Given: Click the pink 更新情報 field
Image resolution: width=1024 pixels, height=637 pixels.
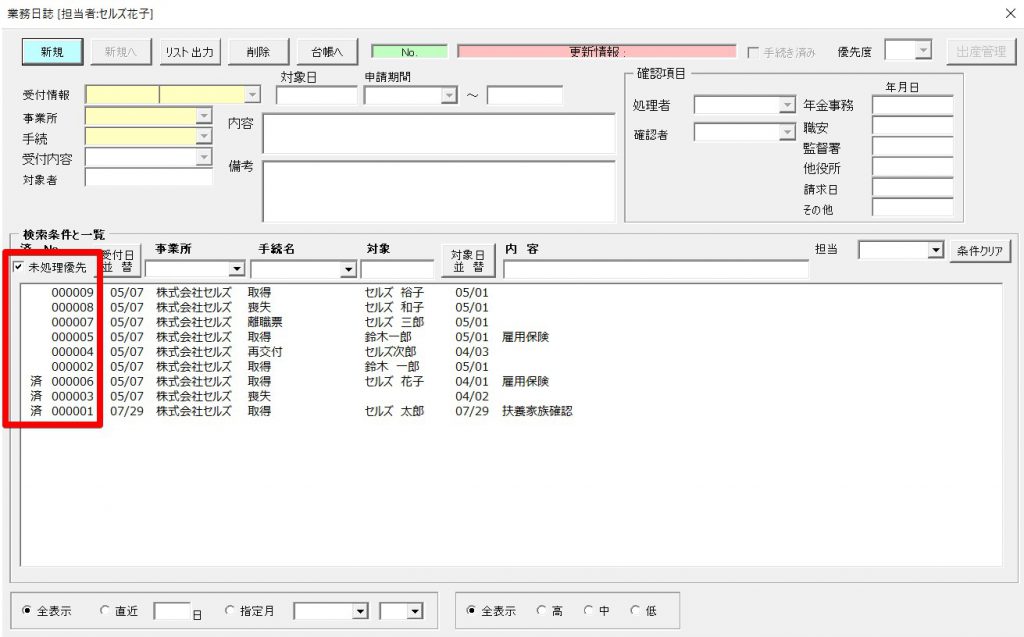Looking at the screenshot, I should tap(597, 52).
